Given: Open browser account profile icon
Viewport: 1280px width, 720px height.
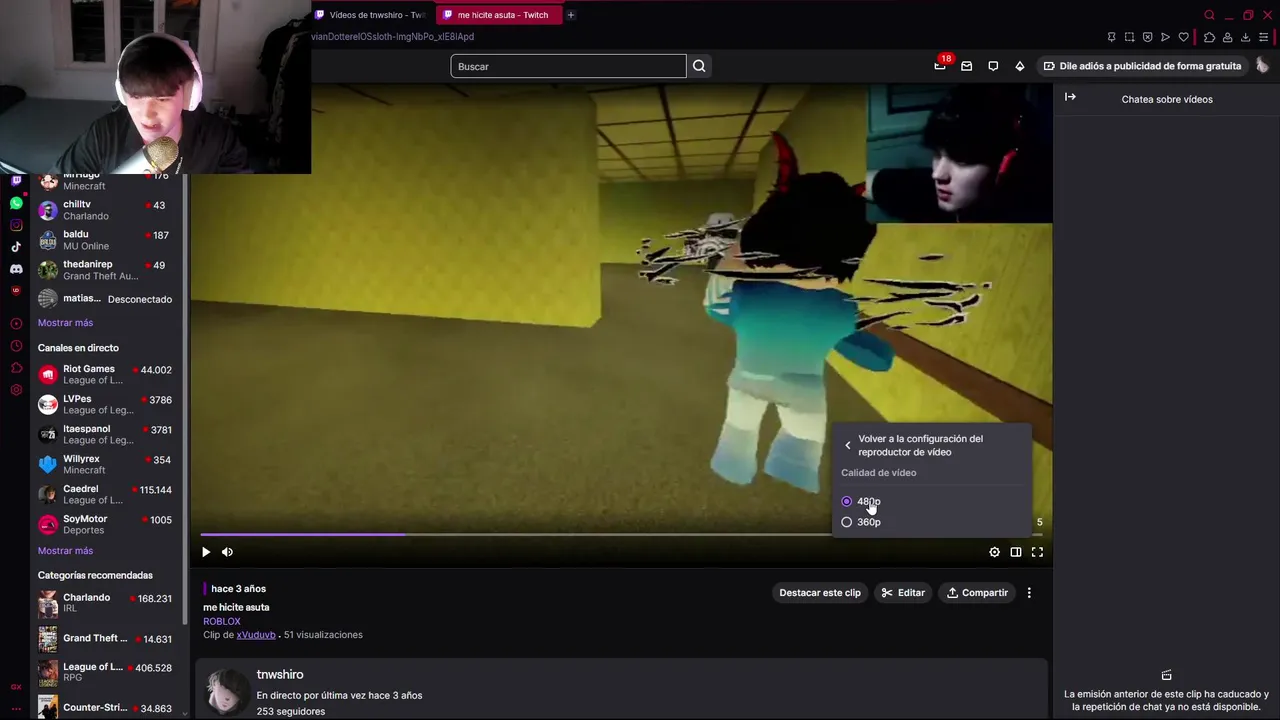Looking at the screenshot, I should pyautogui.click(x=1227, y=37).
